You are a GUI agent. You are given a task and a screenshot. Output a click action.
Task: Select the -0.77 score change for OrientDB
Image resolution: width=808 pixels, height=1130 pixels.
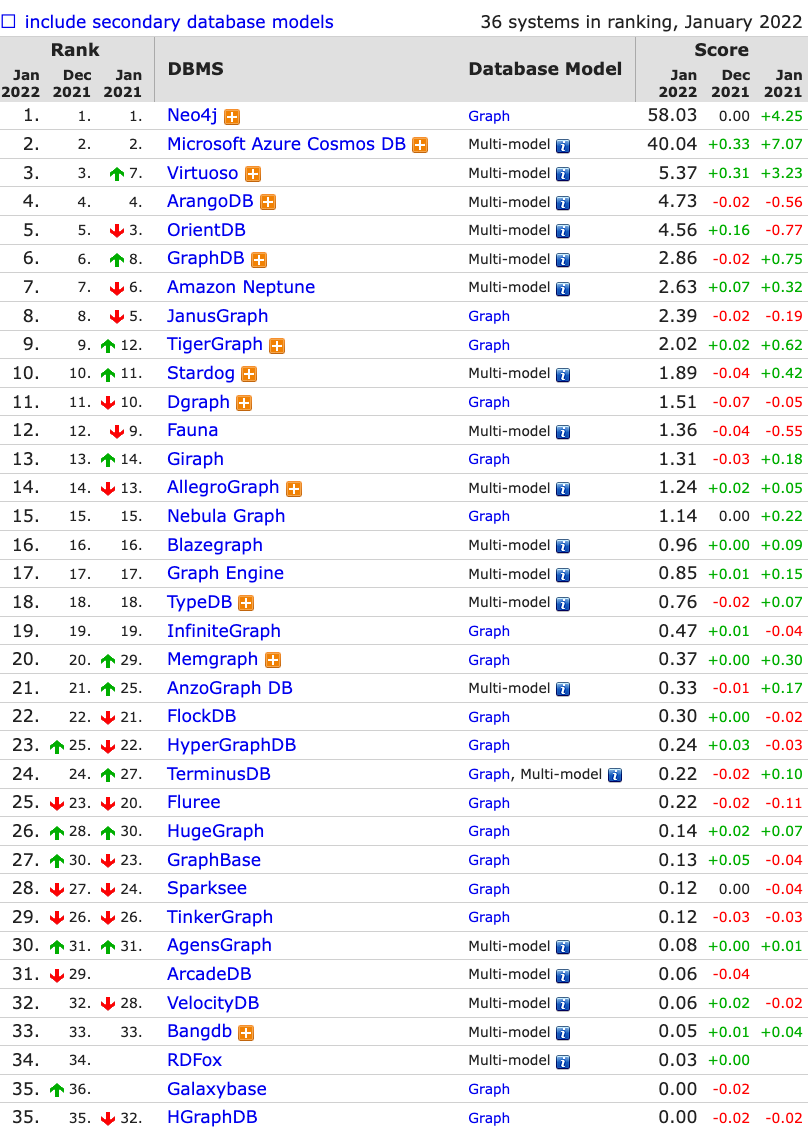(x=783, y=231)
